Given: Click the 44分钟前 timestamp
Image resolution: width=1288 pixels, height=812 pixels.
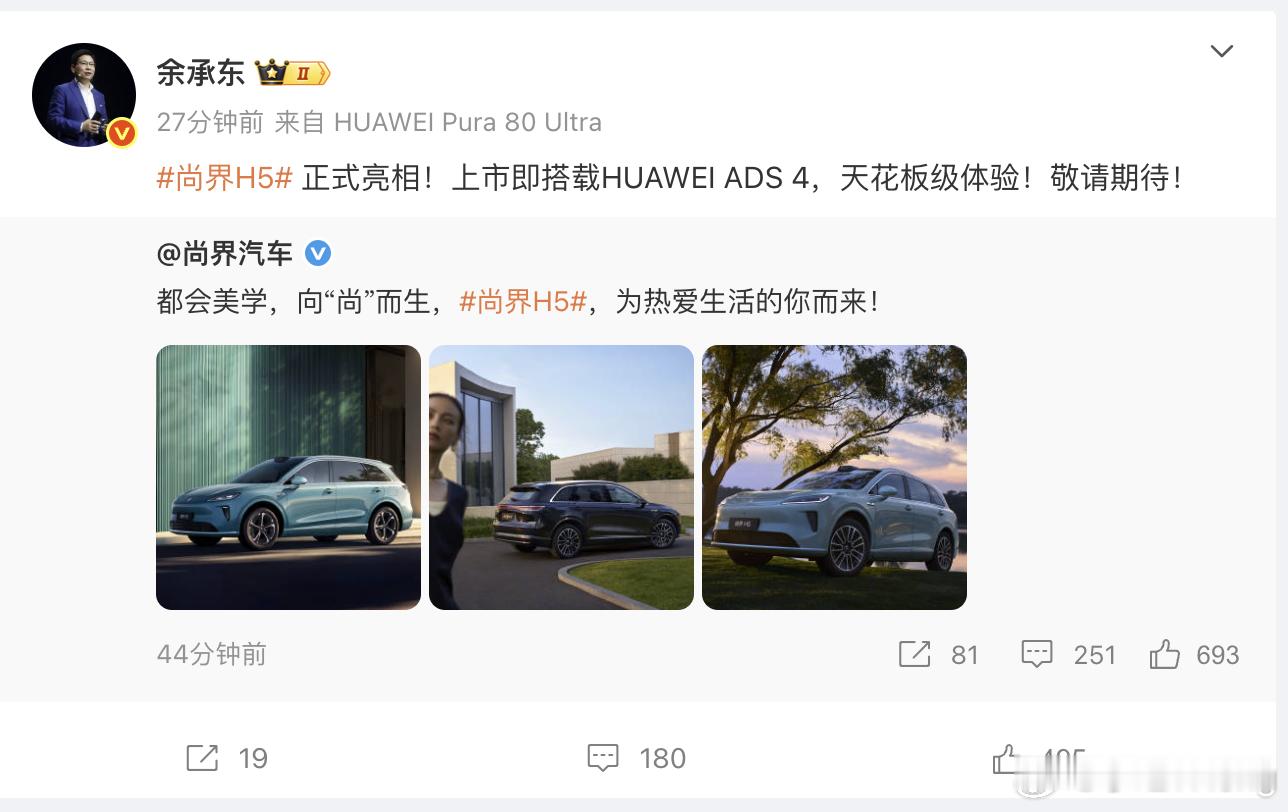Looking at the screenshot, I should point(211,654).
